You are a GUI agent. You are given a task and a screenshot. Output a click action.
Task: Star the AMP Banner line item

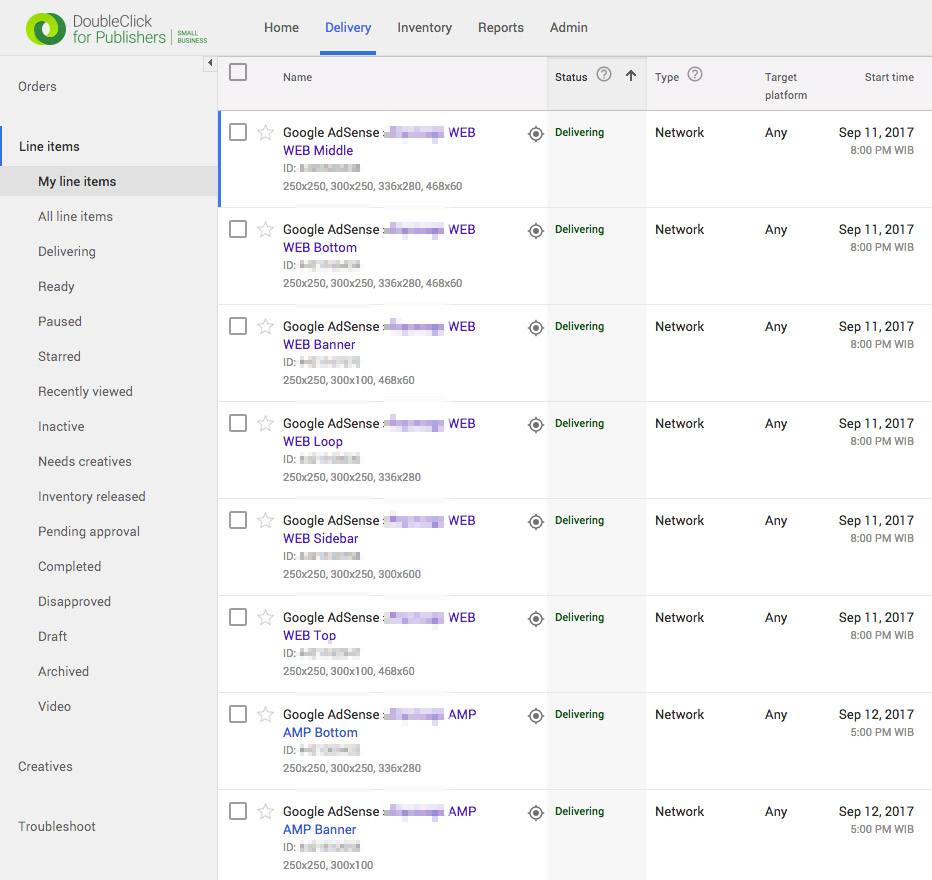265,811
